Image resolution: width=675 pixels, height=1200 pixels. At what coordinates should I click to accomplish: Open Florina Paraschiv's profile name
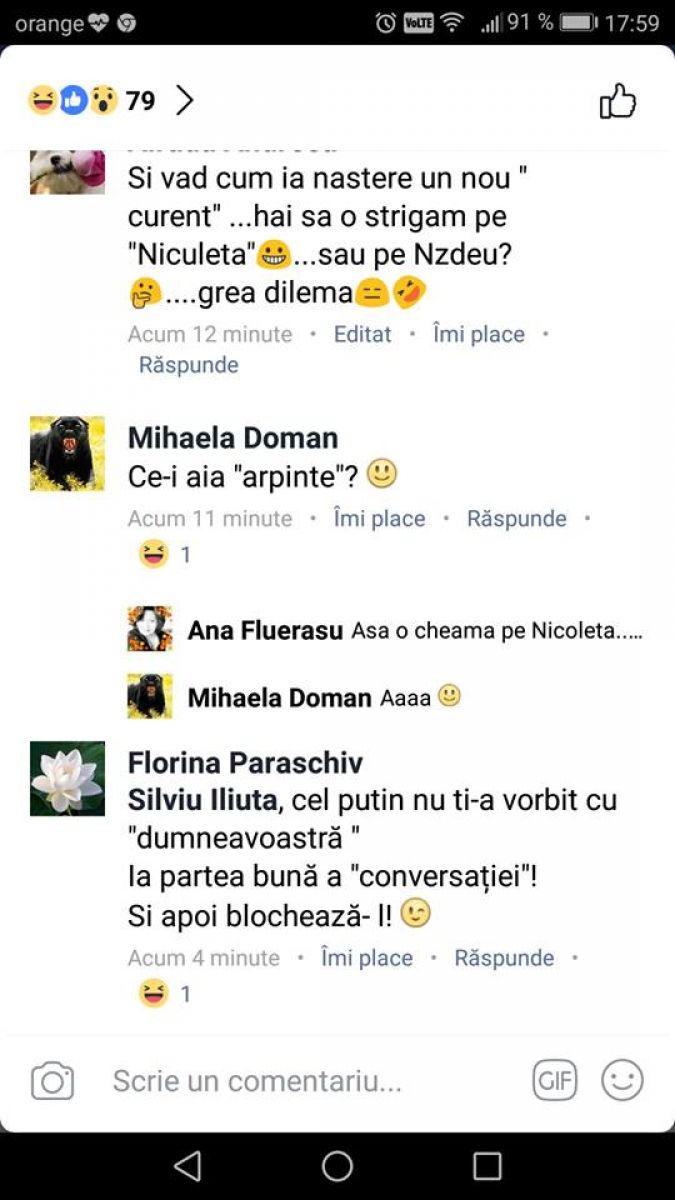coord(245,763)
